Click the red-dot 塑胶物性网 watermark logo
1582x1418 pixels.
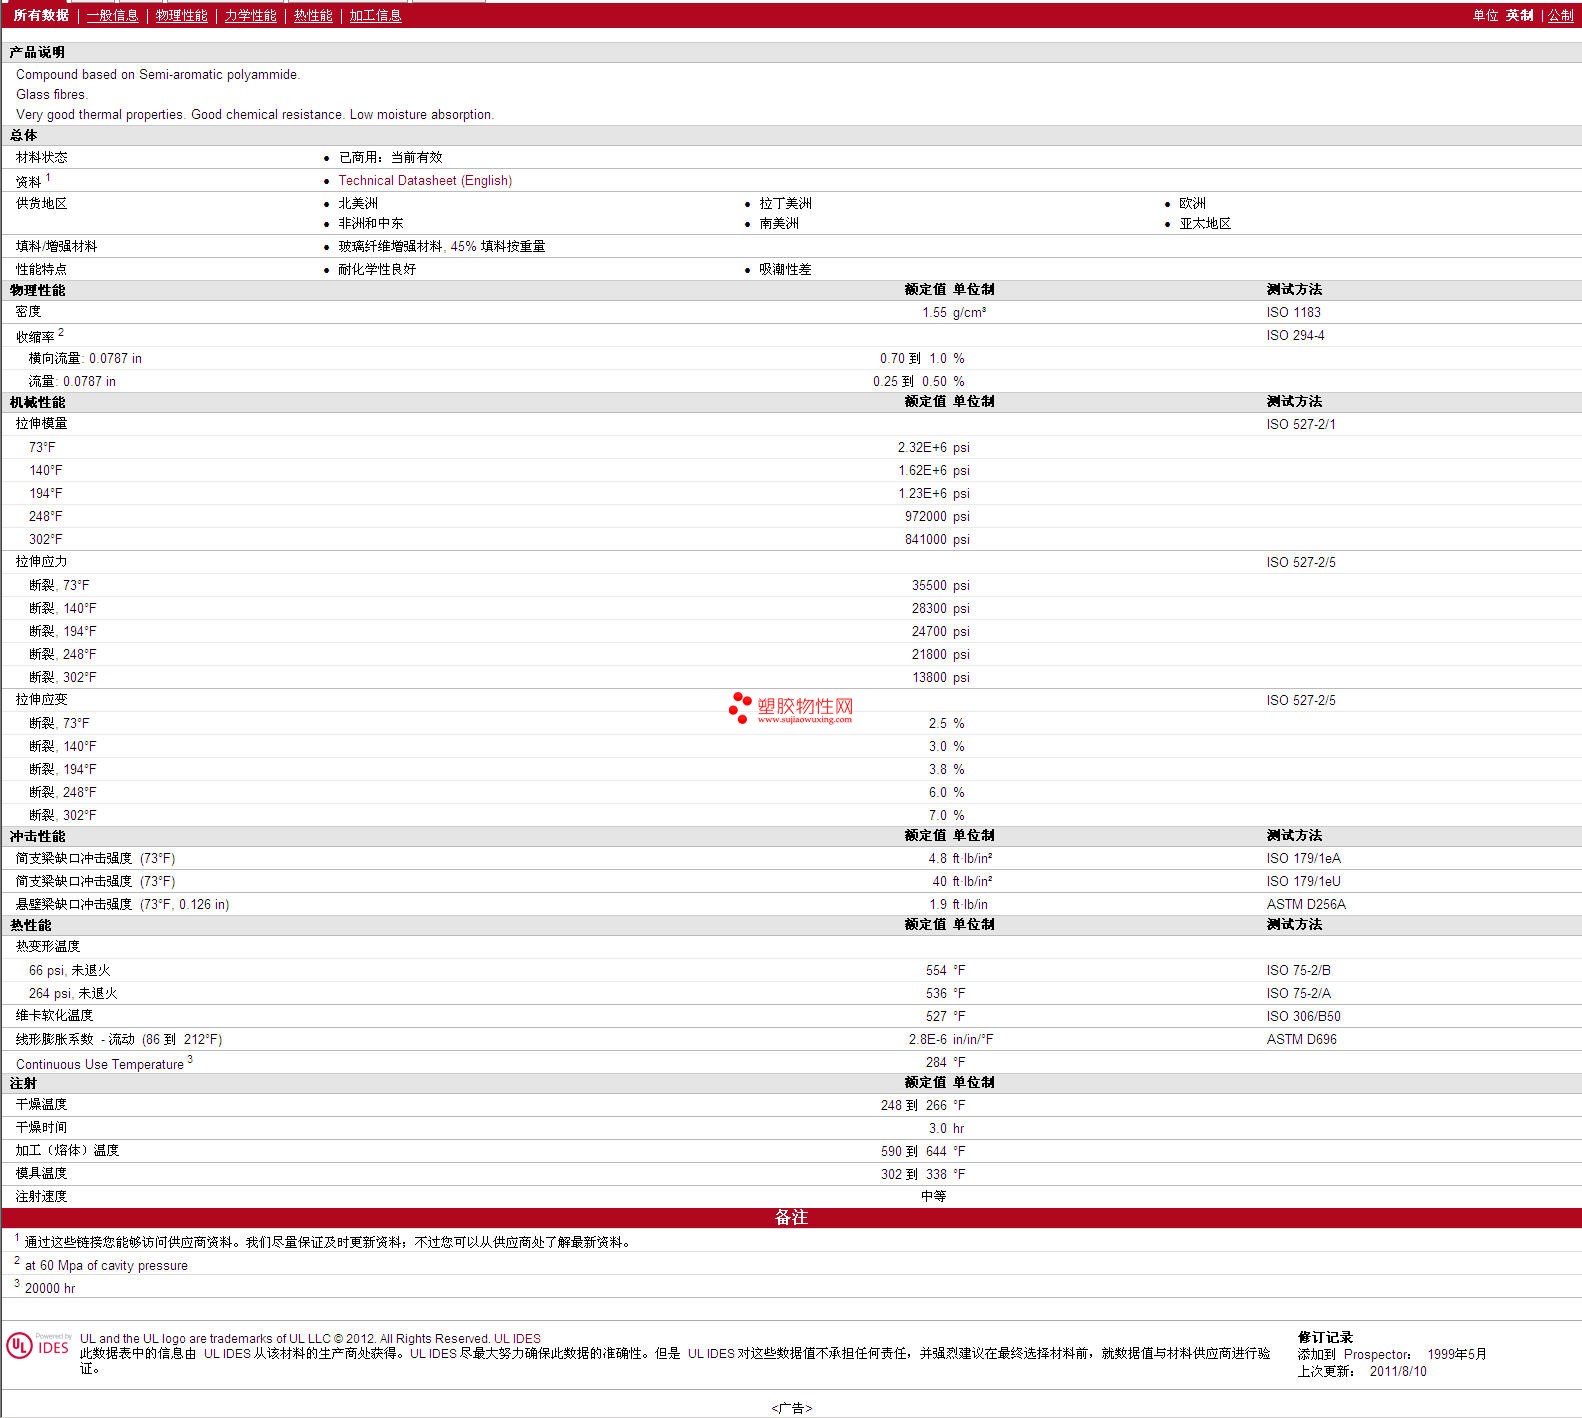(791, 708)
